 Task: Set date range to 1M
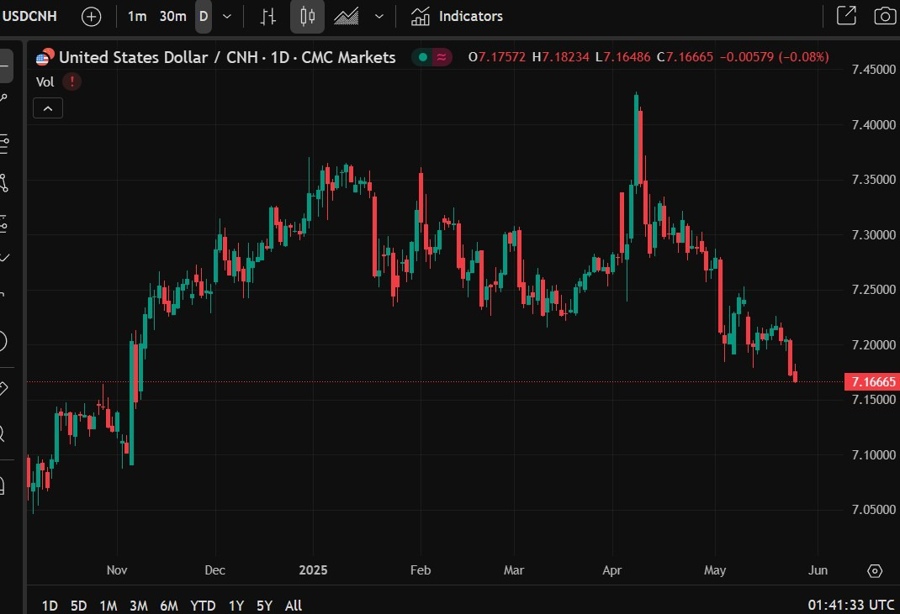click(x=108, y=605)
